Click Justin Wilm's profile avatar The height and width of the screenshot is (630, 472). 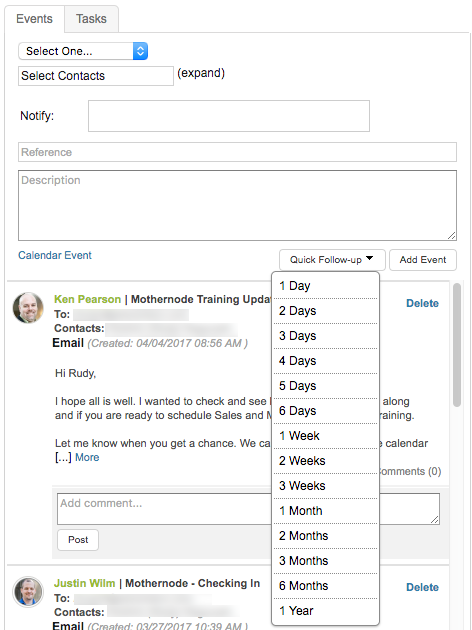click(28, 591)
